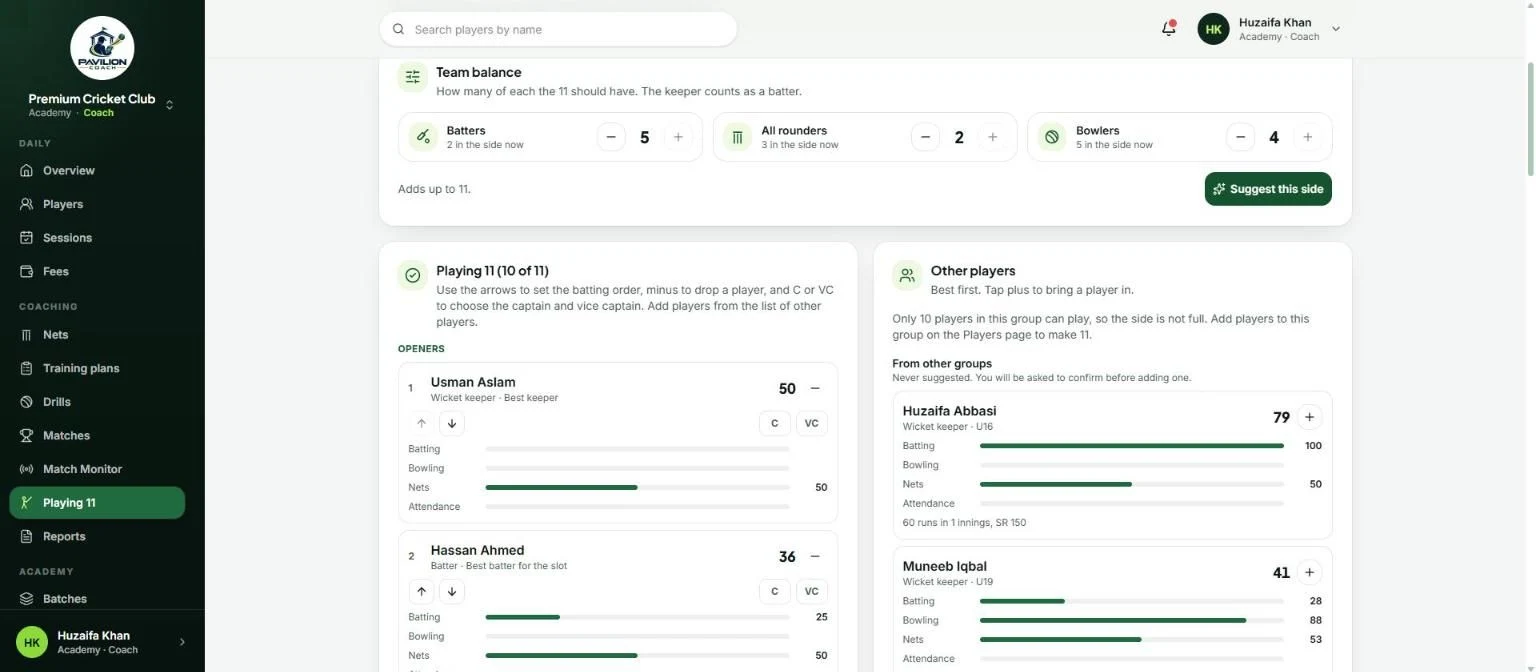This screenshot has width=1536, height=672.
Task: Decrease Bowlers count
Action: [x=1240, y=137]
